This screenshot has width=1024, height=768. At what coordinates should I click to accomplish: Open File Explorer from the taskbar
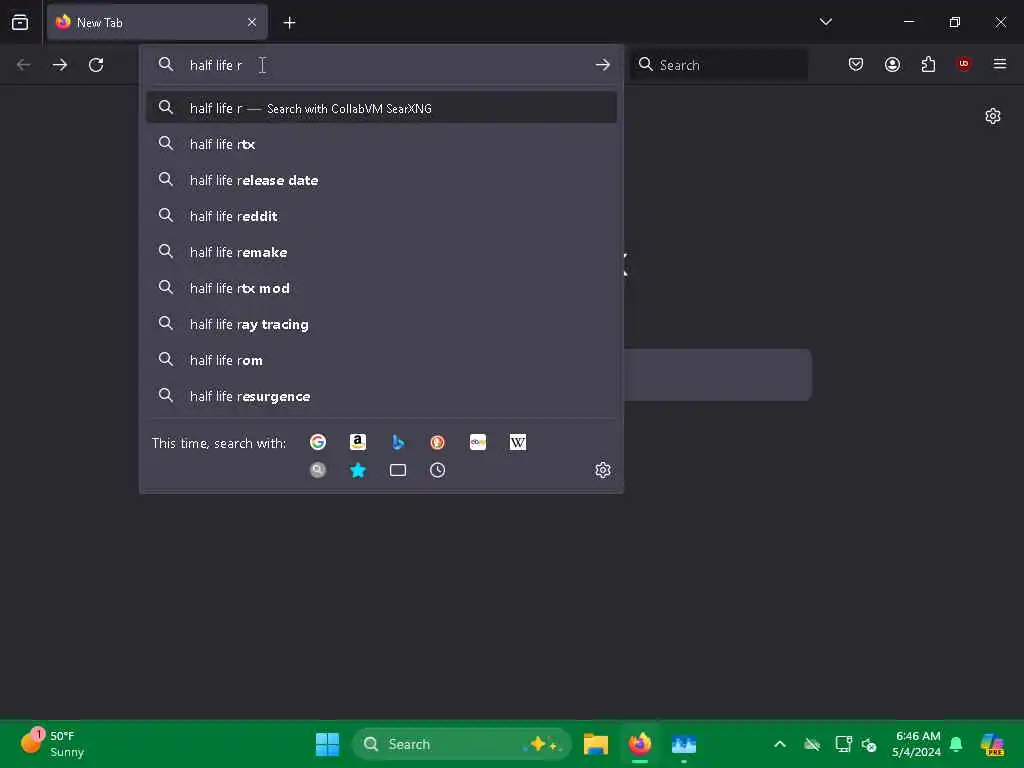pos(596,744)
